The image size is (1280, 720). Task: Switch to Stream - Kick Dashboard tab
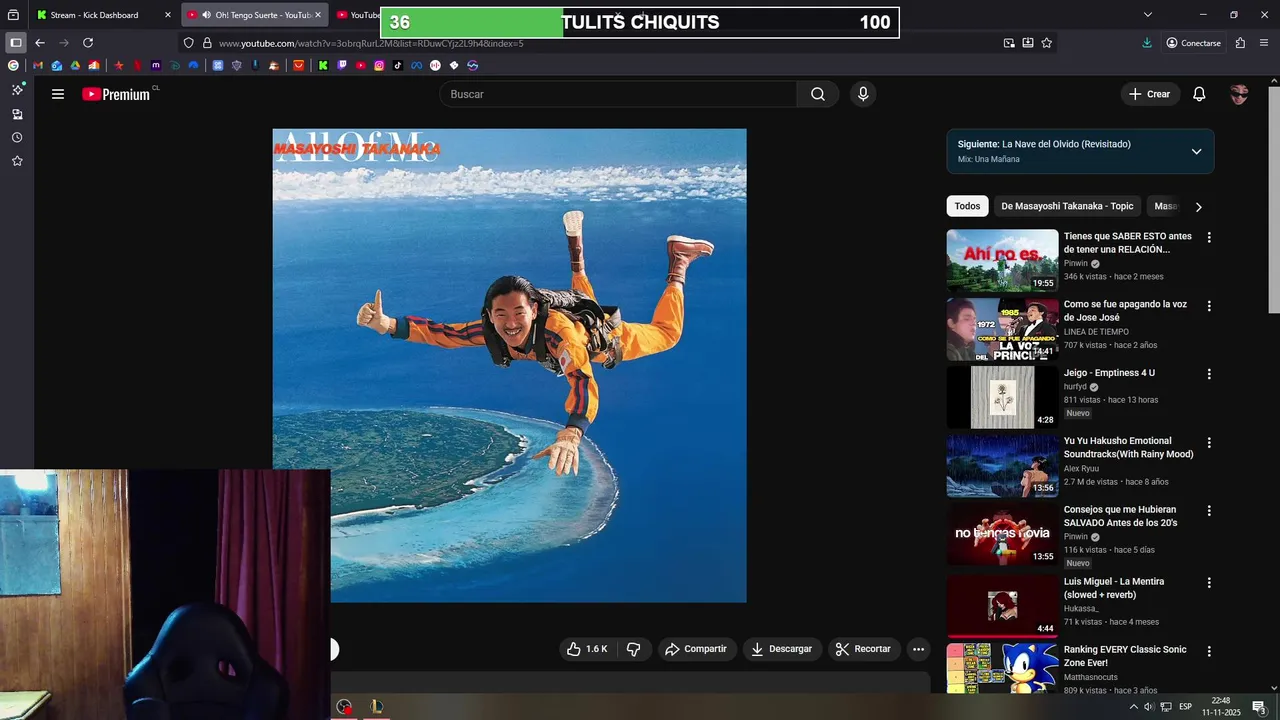tap(95, 15)
